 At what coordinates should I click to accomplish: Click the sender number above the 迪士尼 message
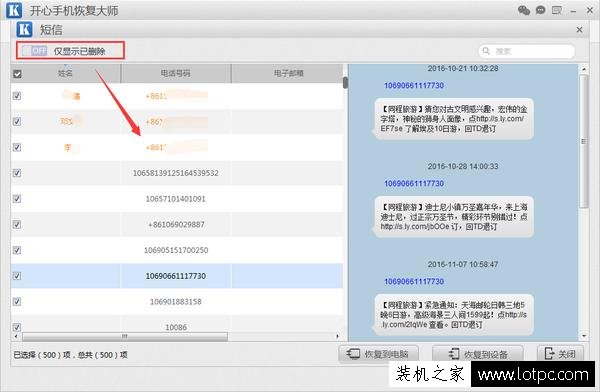[x=414, y=183]
